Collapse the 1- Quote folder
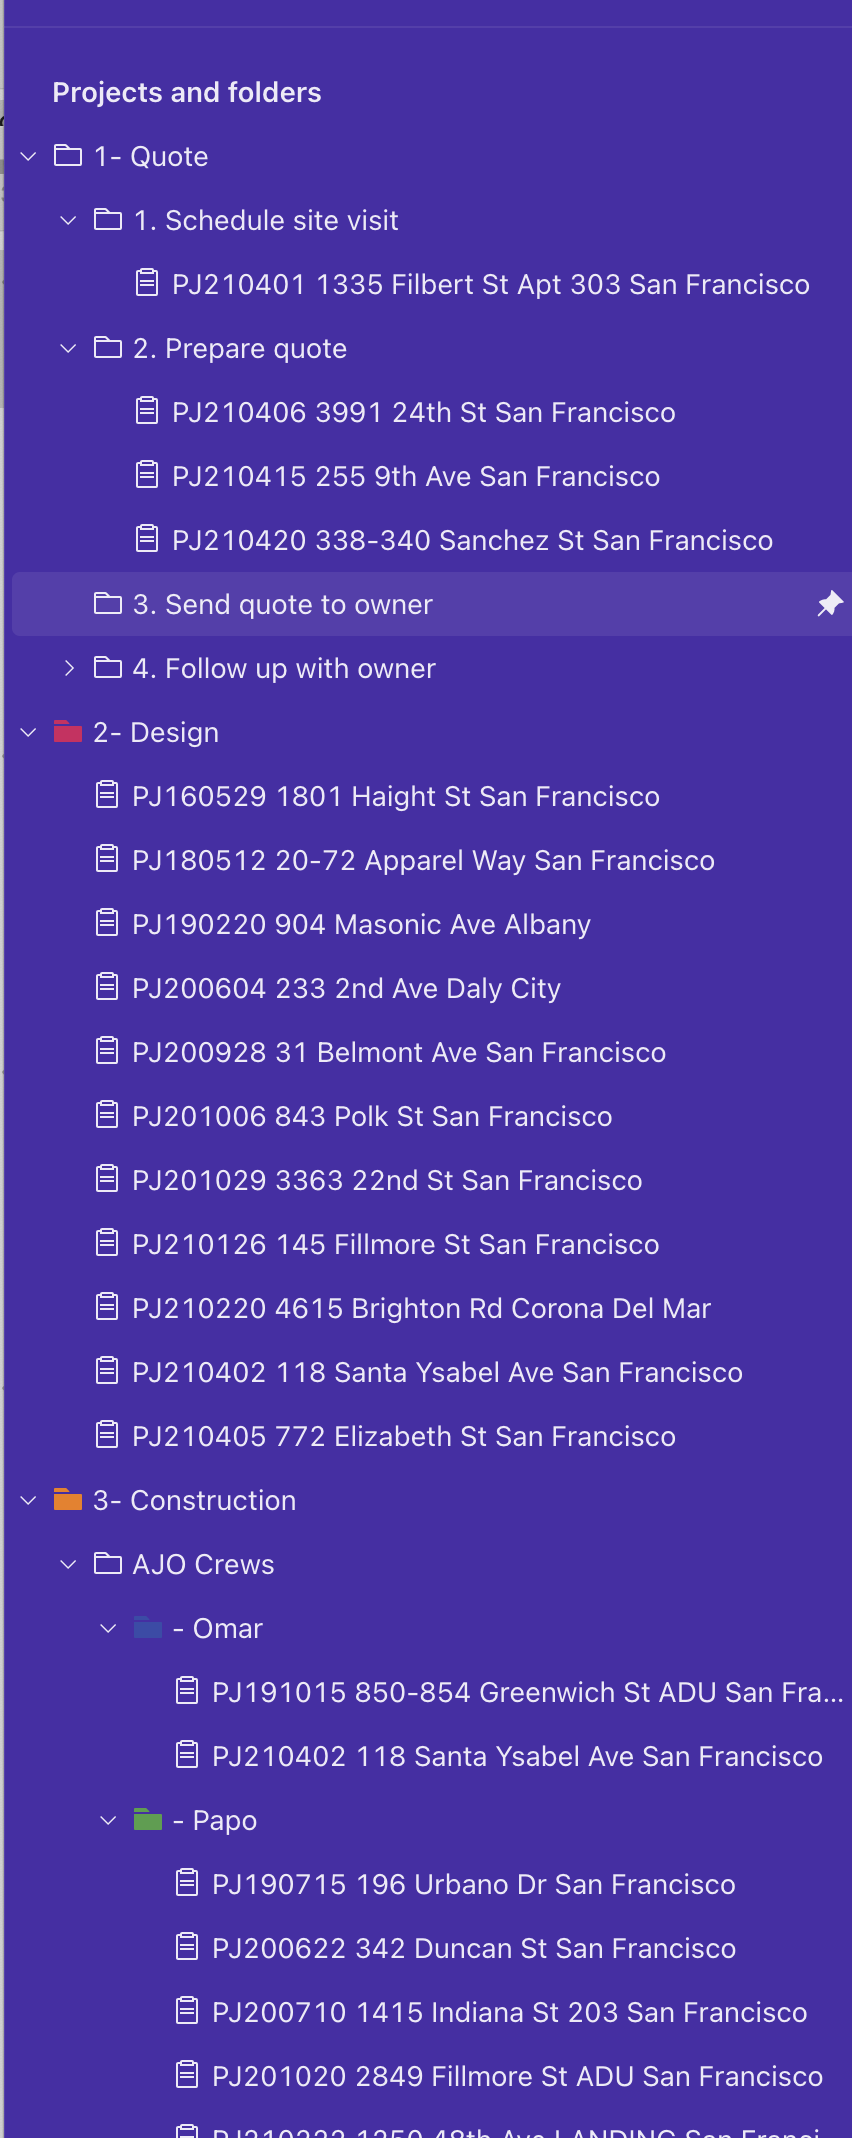The image size is (852, 2138). coord(29,156)
